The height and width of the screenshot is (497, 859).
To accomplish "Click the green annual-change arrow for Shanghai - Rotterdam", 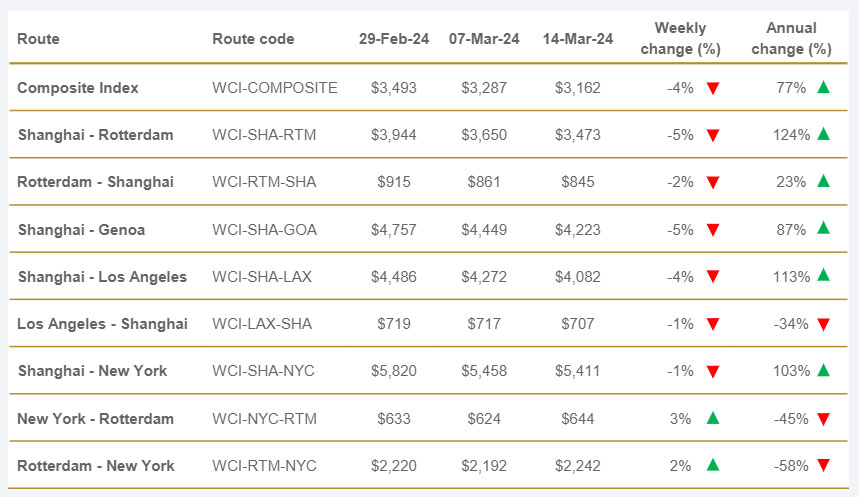I will 823,134.
